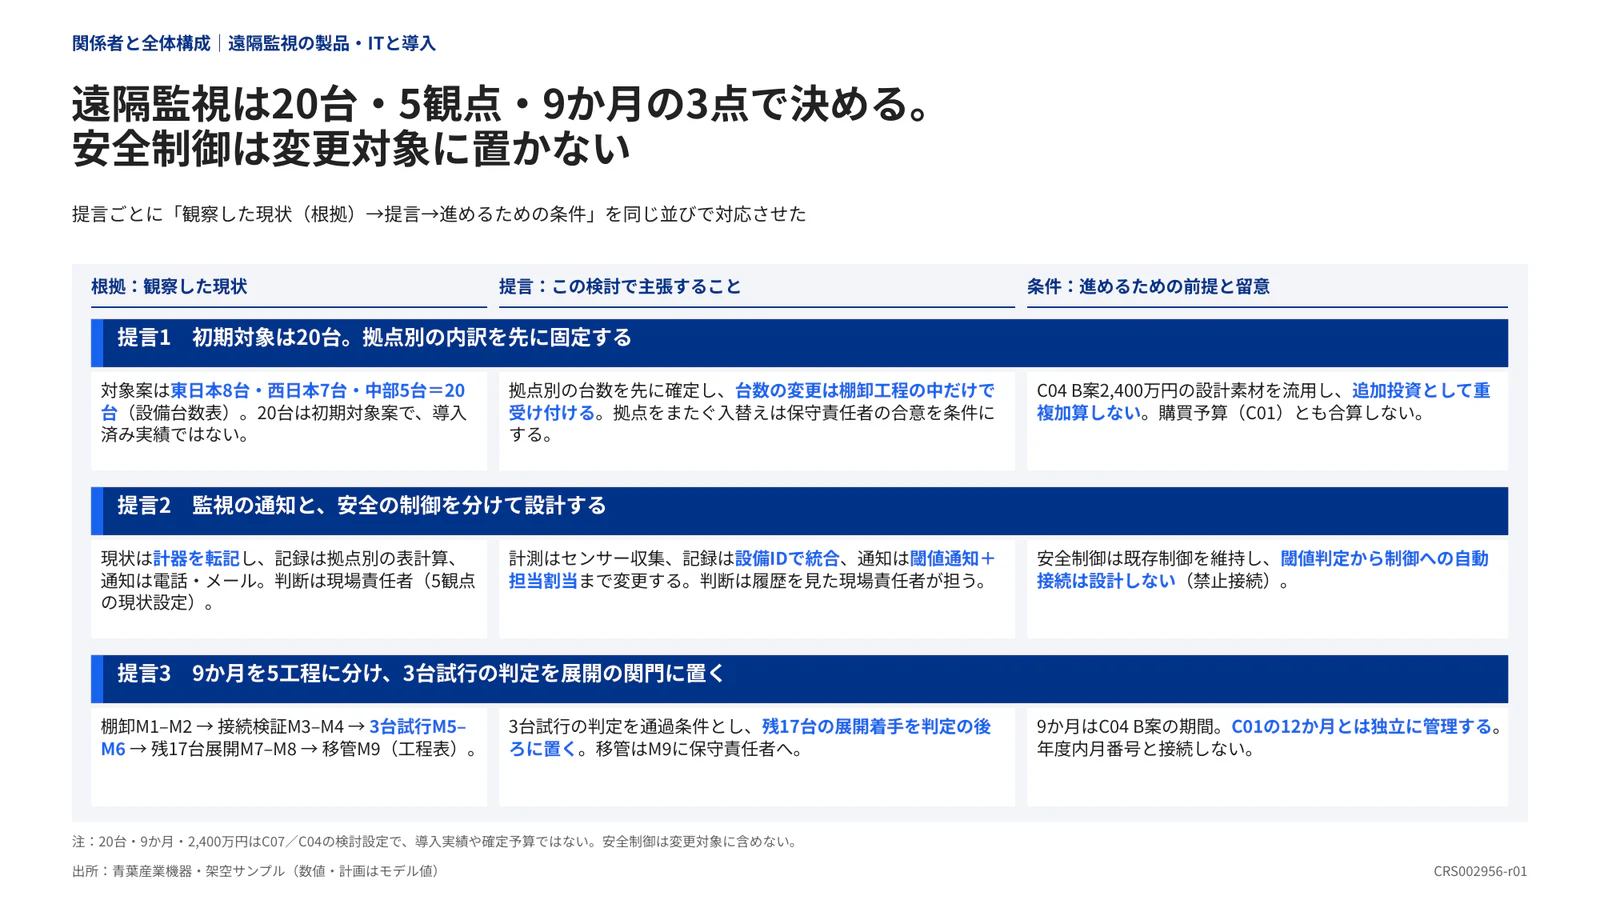
Task: Click the sentence '年度内月番号と接続しない。'
Action: coord(1146,748)
